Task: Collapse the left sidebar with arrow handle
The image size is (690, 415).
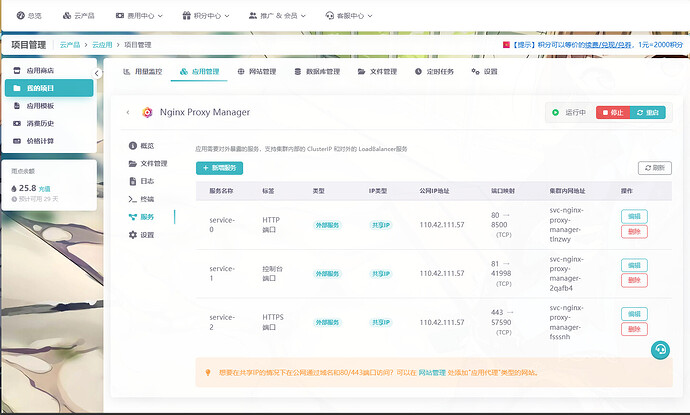Action: click(x=97, y=73)
